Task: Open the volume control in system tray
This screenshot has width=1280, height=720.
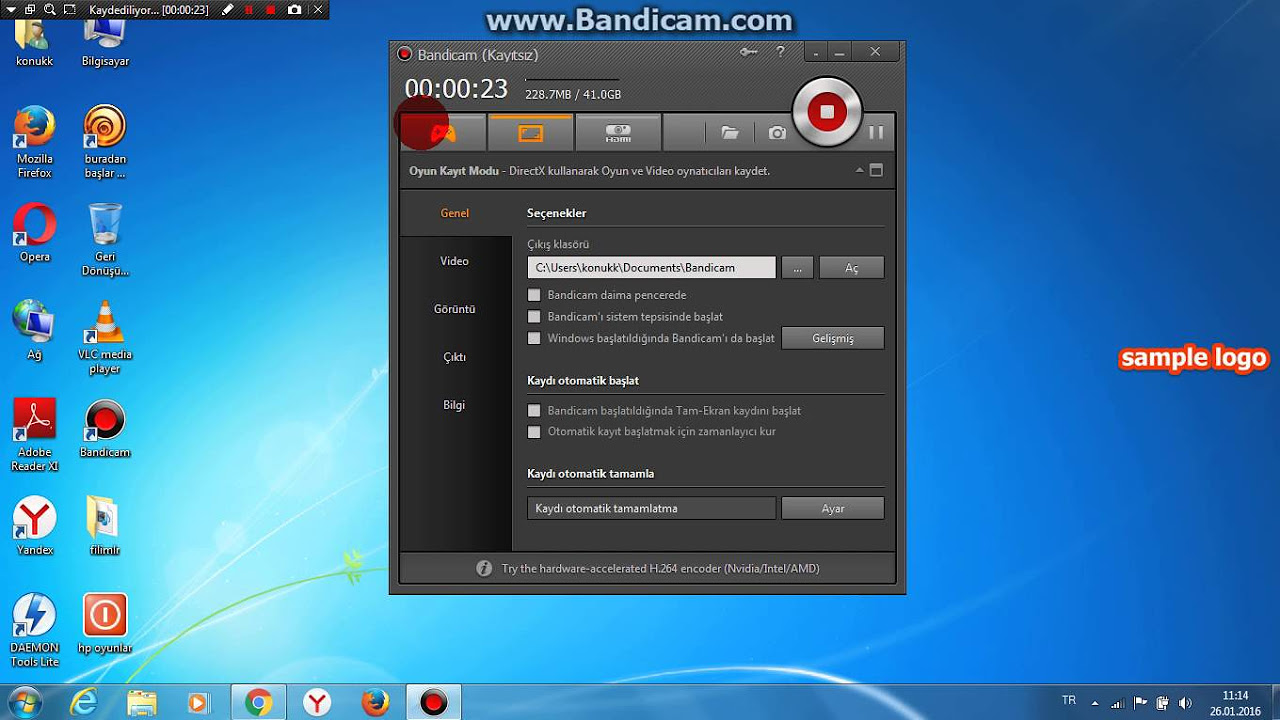Action: click(1185, 703)
